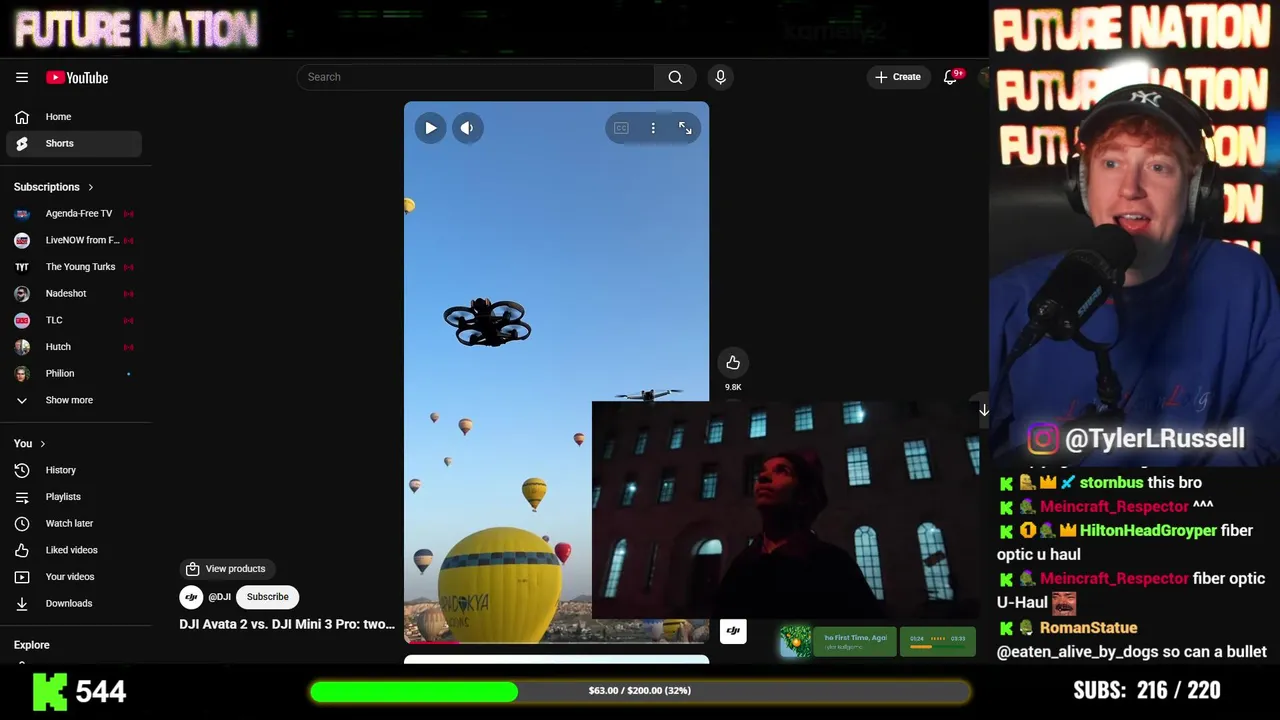Expand the You section arrow
Image resolution: width=1280 pixels, height=720 pixels.
[43, 444]
